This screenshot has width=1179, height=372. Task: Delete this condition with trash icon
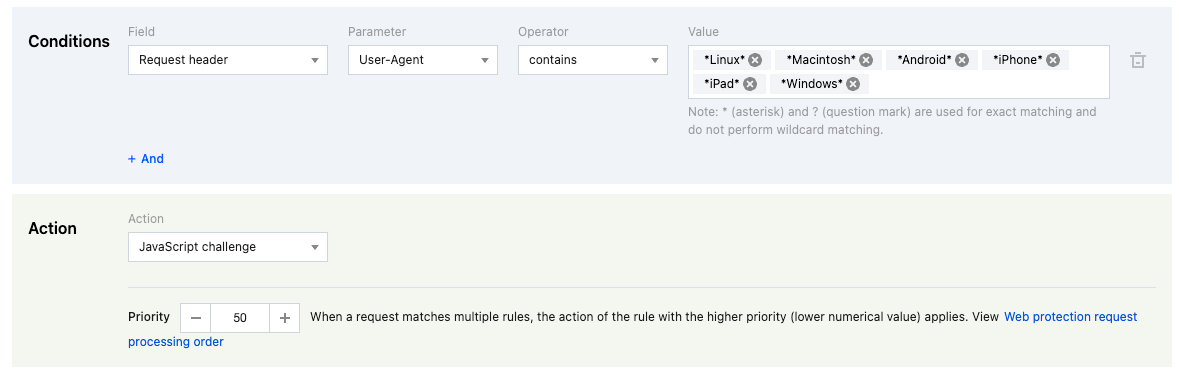click(1138, 60)
